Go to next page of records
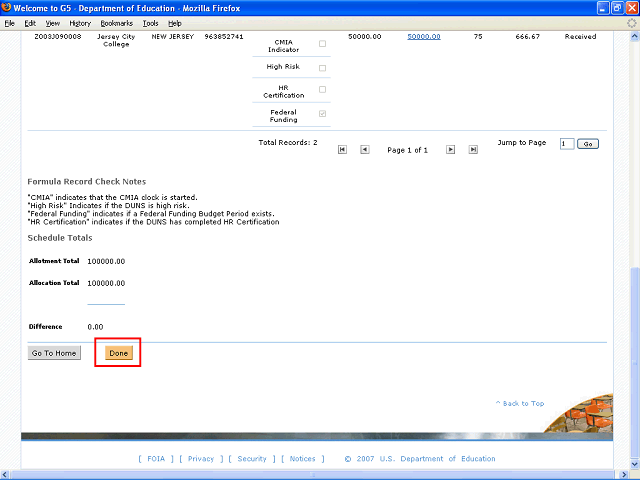 (450, 150)
